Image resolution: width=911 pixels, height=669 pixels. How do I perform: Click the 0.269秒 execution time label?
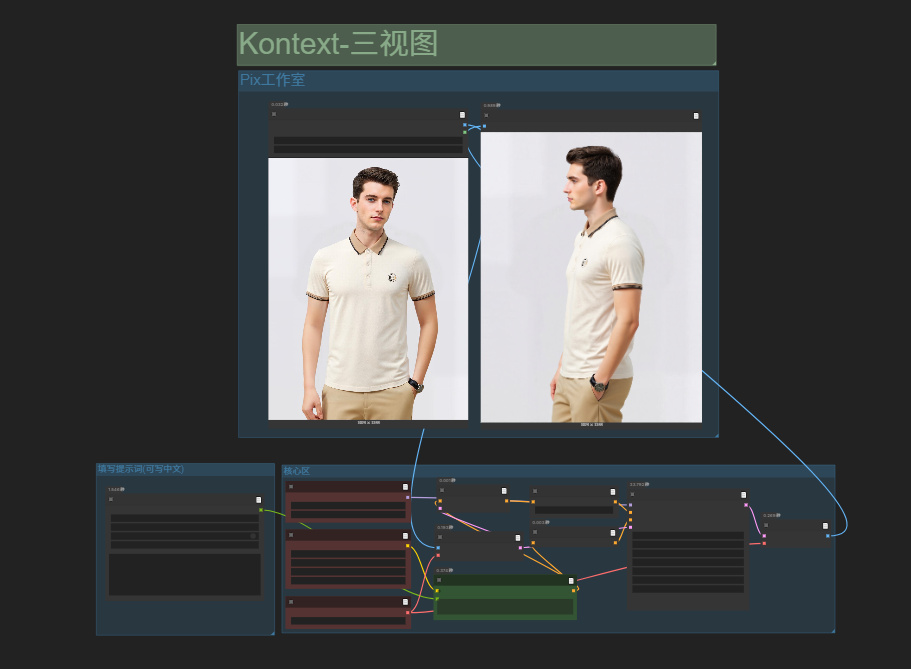pyautogui.click(x=772, y=516)
